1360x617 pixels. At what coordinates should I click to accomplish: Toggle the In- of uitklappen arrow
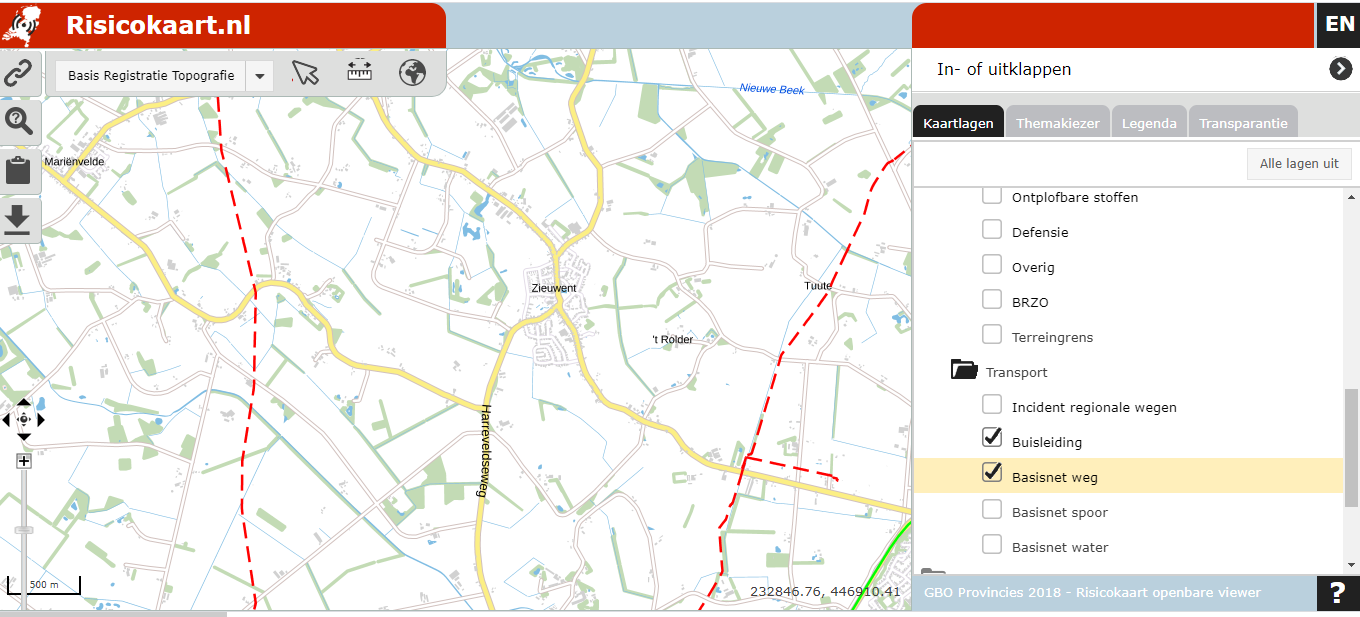(x=1340, y=69)
